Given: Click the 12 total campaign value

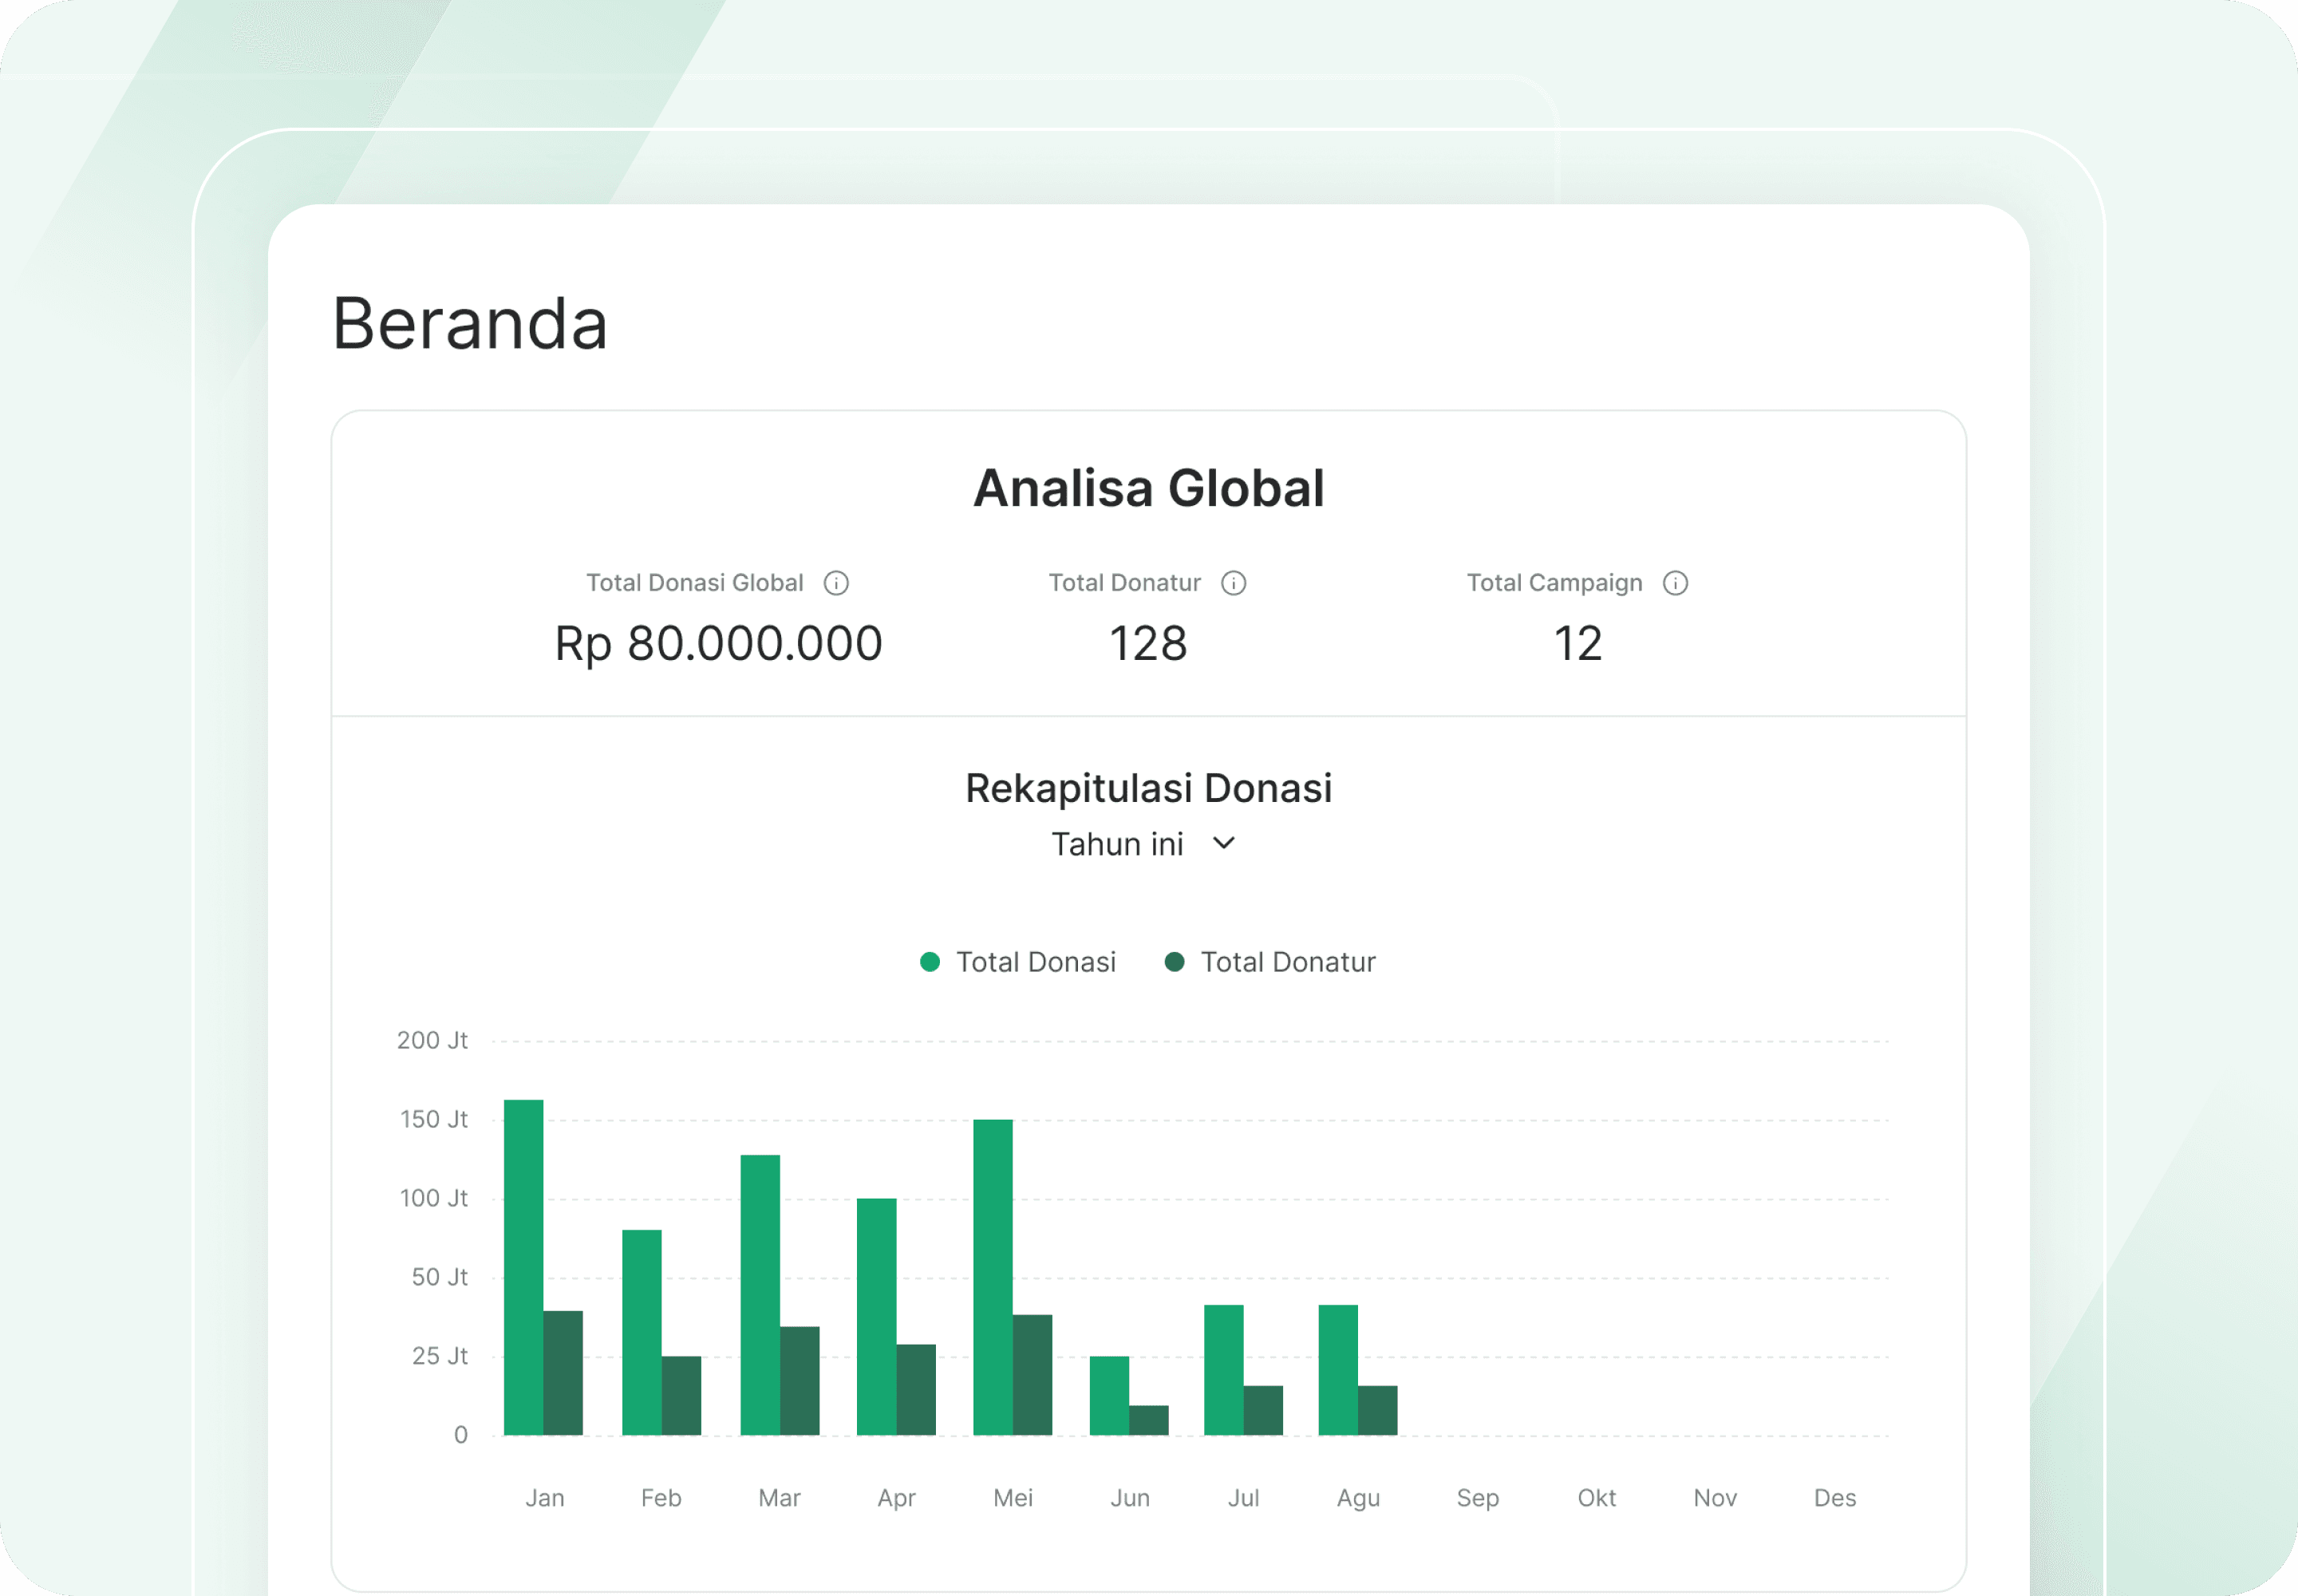Looking at the screenshot, I should [x=1577, y=643].
